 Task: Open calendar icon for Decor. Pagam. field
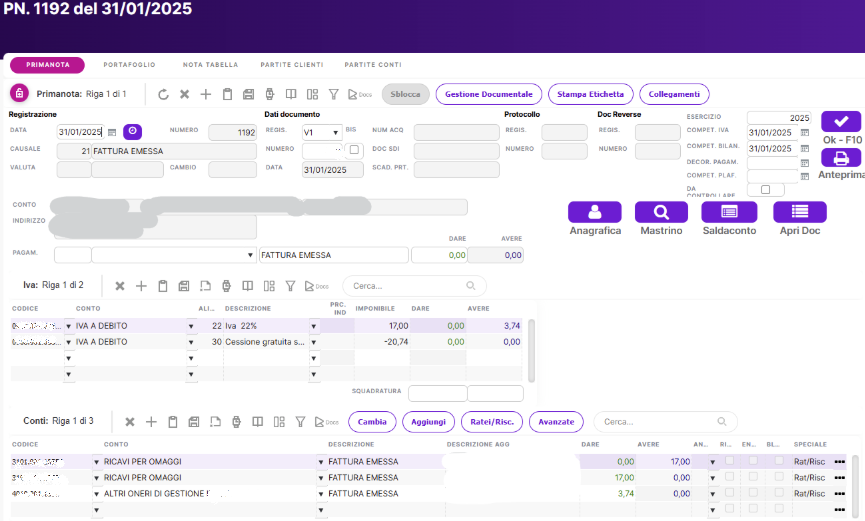(x=805, y=163)
